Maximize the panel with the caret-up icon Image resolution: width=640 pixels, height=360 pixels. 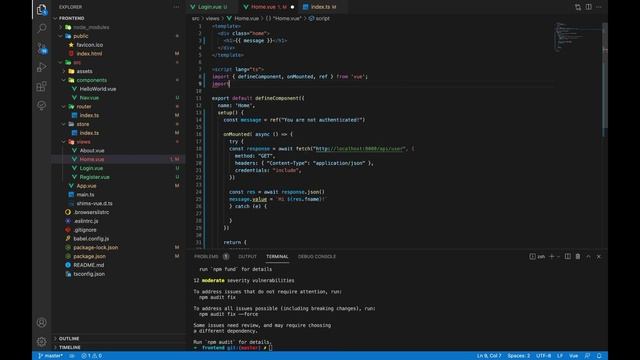(x=589, y=256)
